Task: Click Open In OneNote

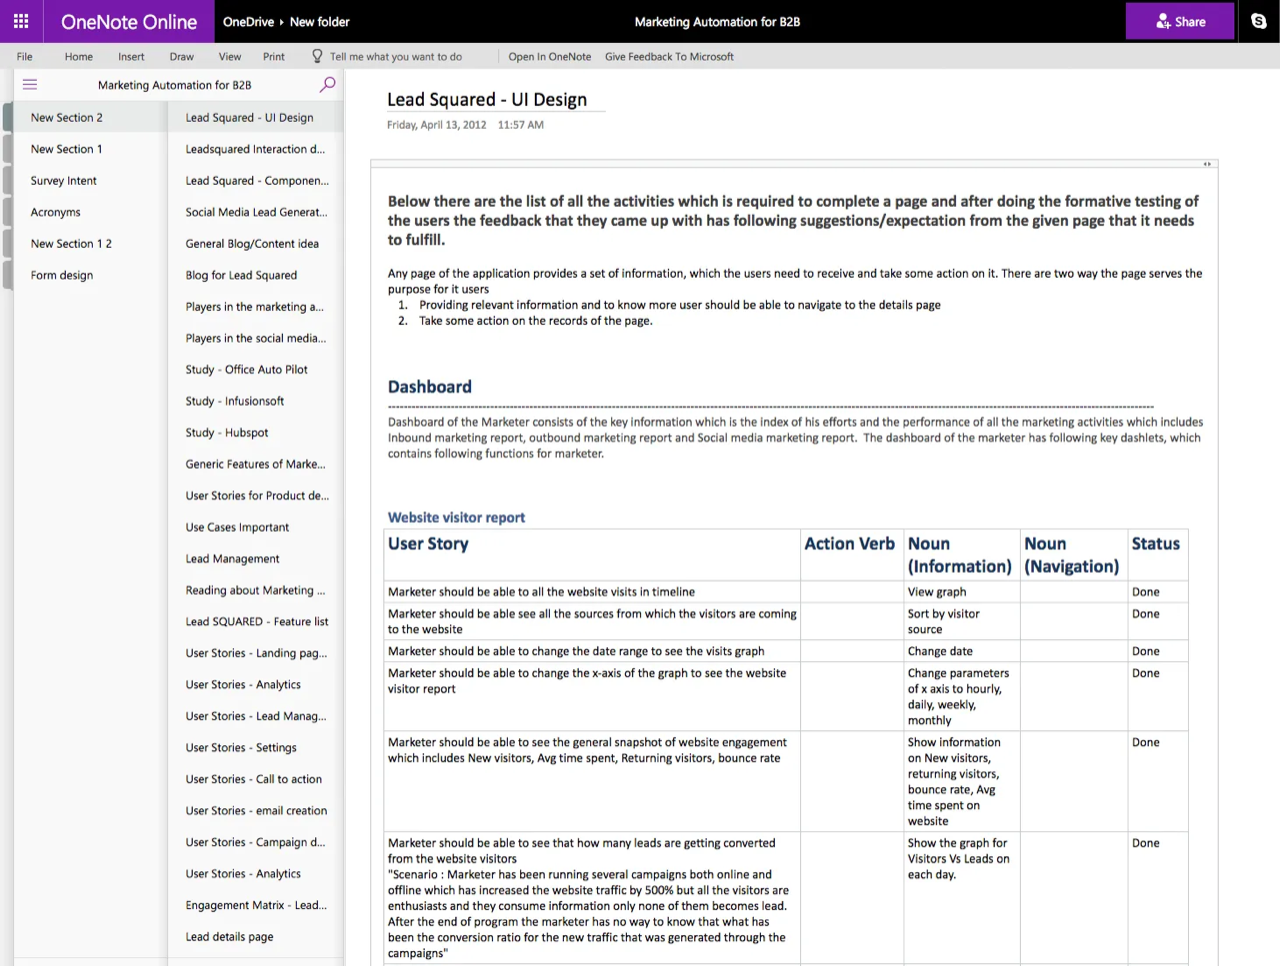Action: tap(550, 57)
